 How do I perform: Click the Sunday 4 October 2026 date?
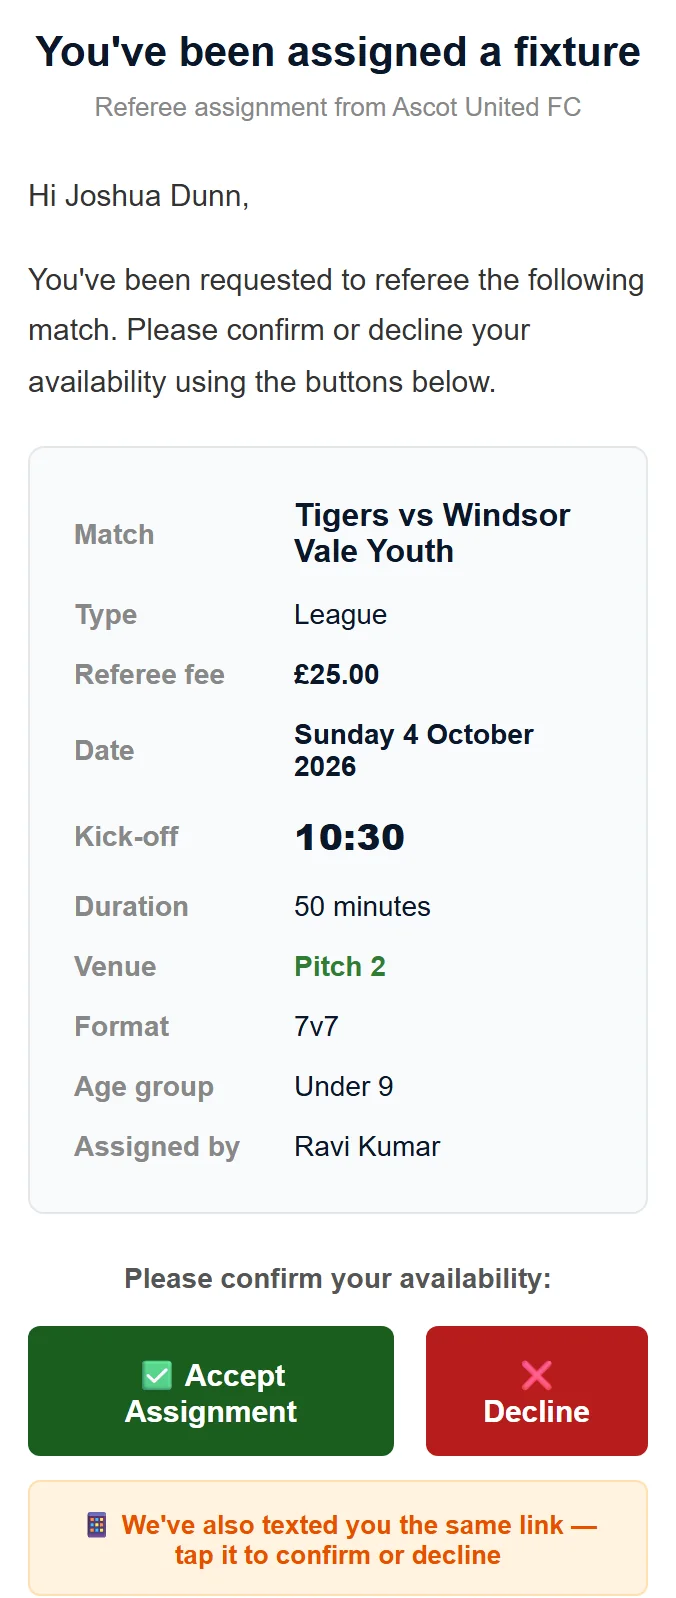pyautogui.click(x=414, y=750)
